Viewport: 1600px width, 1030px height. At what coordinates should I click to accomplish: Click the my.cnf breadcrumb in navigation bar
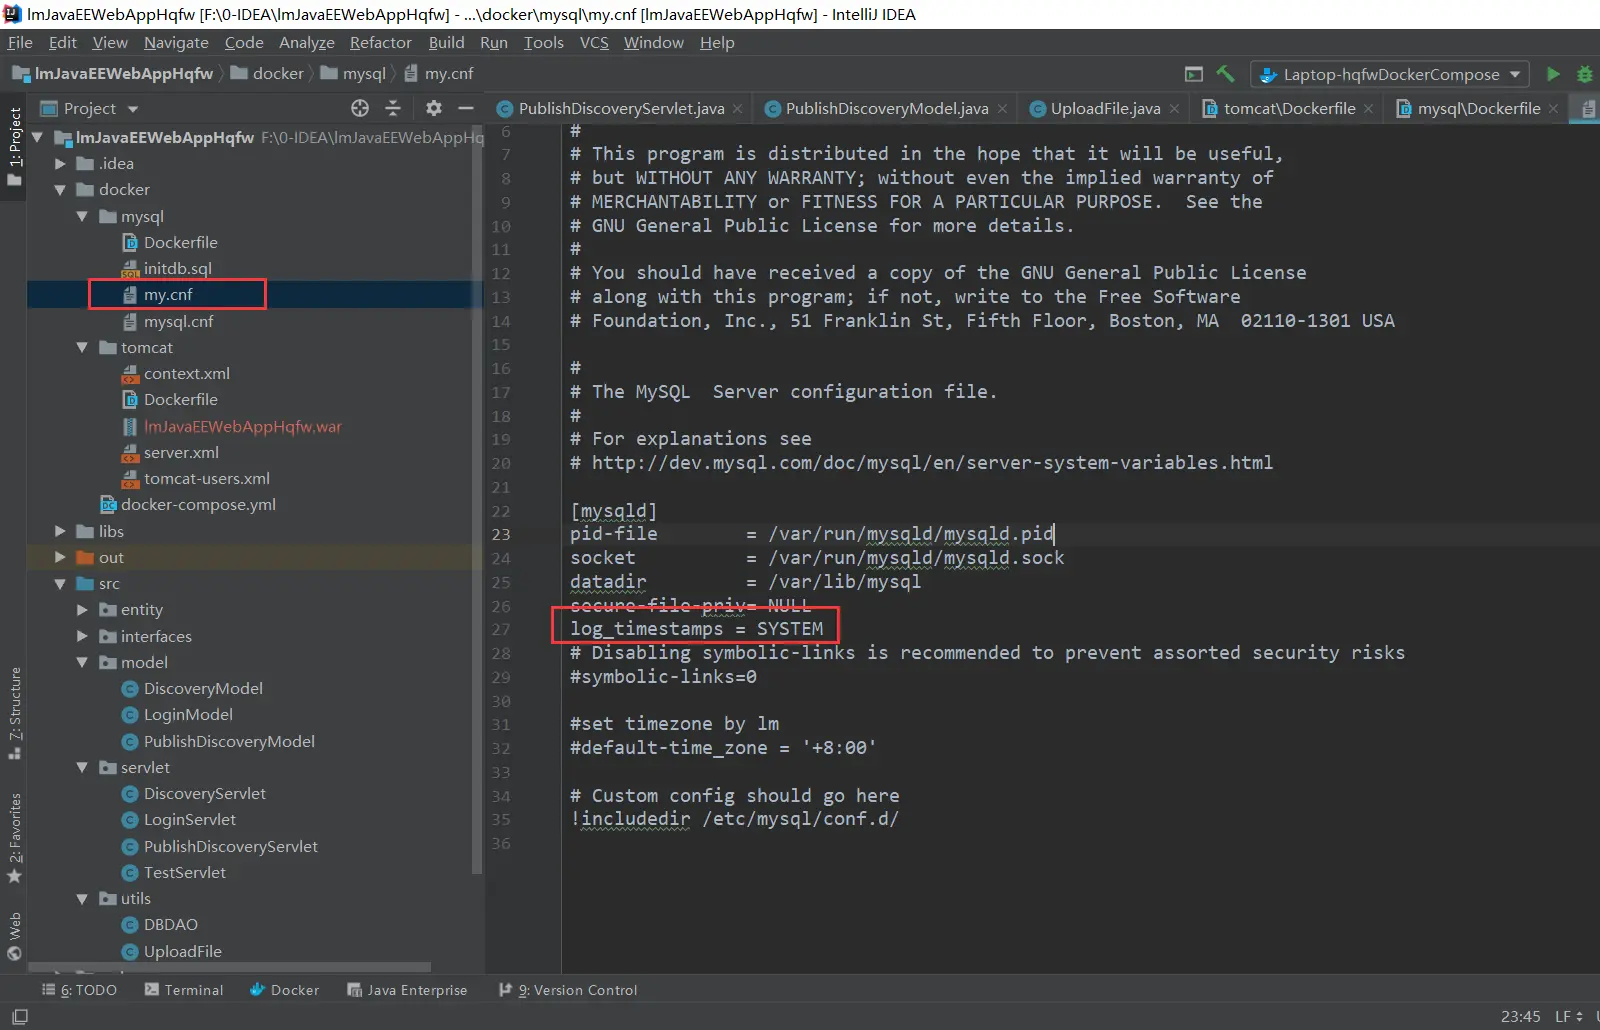tap(439, 74)
